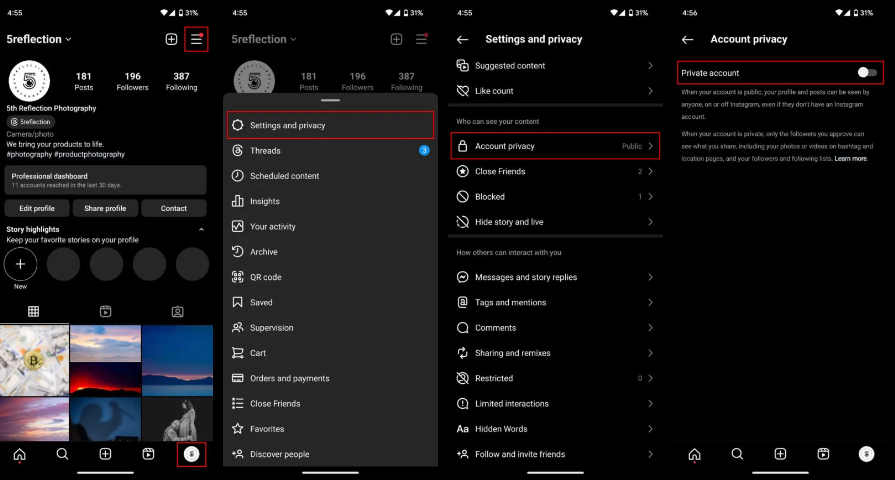This screenshot has width=895, height=480.
Task: Open Close Friends settings chevron
Action: [x=650, y=171]
